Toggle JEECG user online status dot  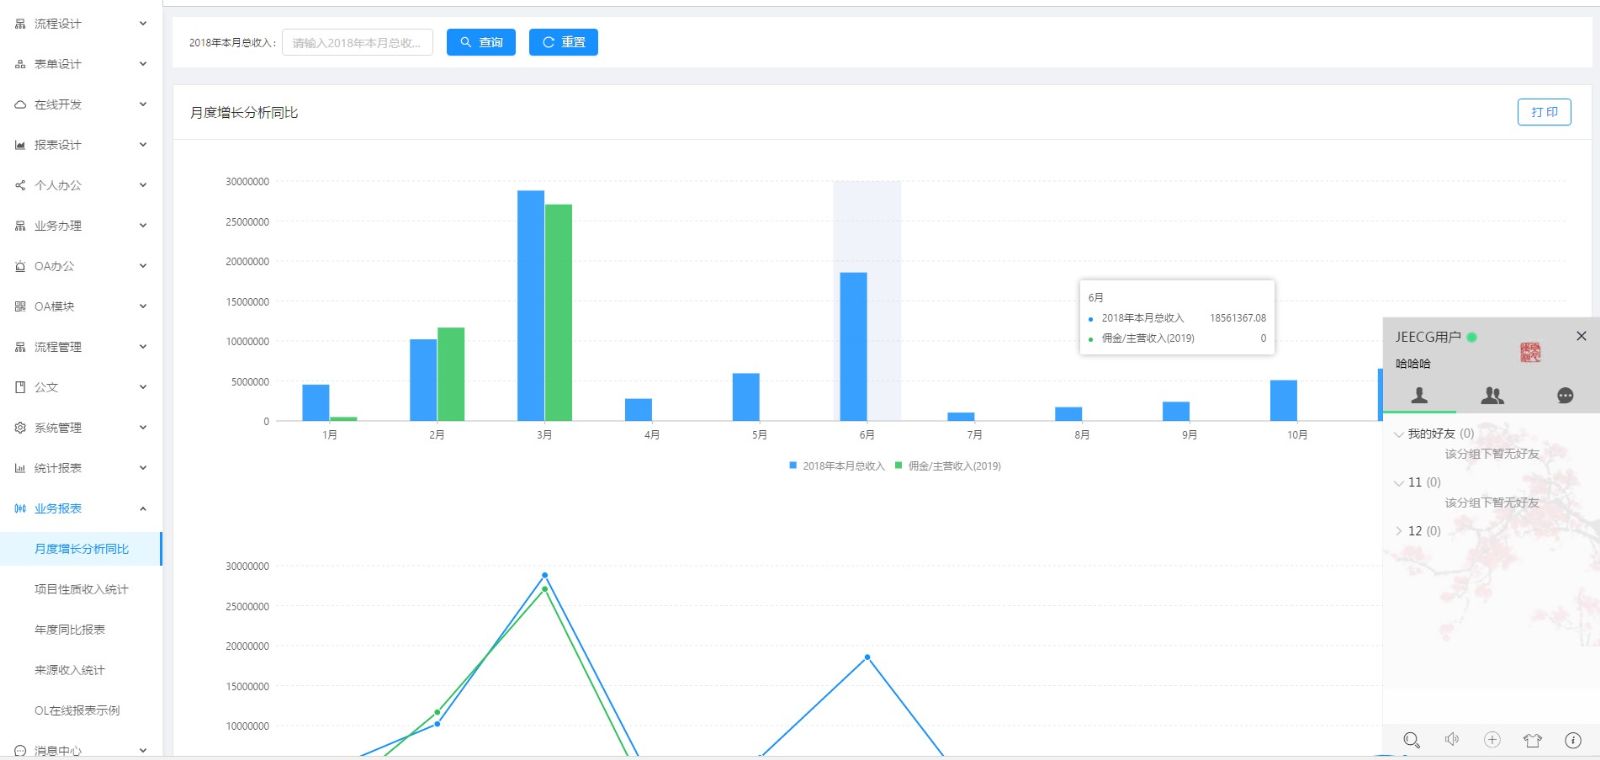click(1472, 337)
